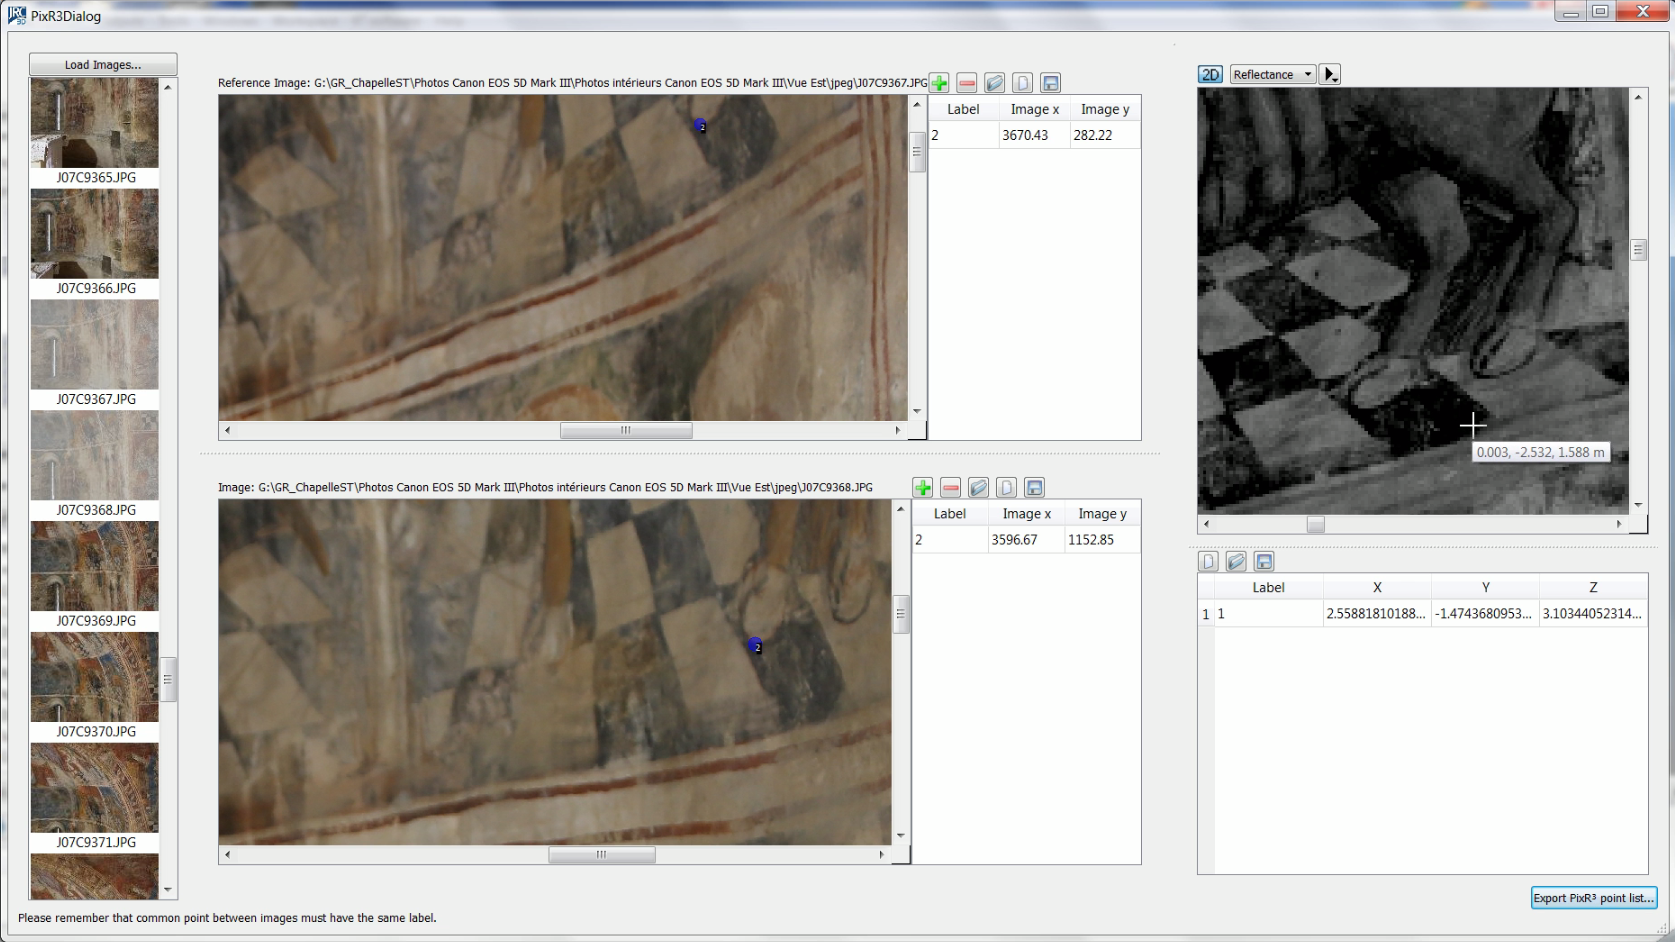Add a point to the reference image list
1675x942 pixels.
click(x=939, y=83)
